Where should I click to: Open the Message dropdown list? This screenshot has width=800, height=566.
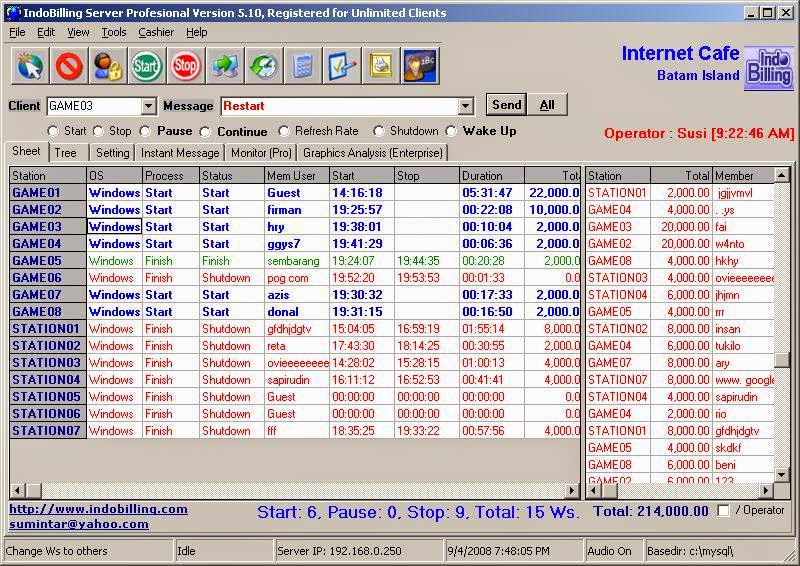pyautogui.click(x=465, y=106)
